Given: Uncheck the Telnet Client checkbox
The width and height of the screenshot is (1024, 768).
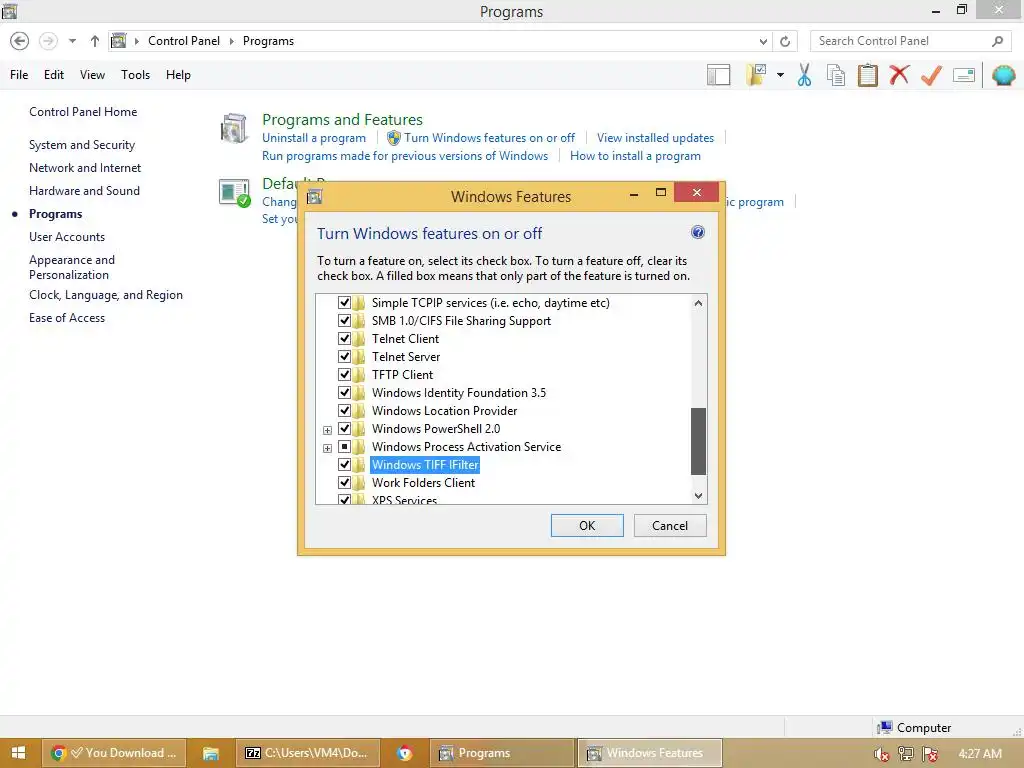Looking at the screenshot, I should pyautogui.click(x=344, y=339).
